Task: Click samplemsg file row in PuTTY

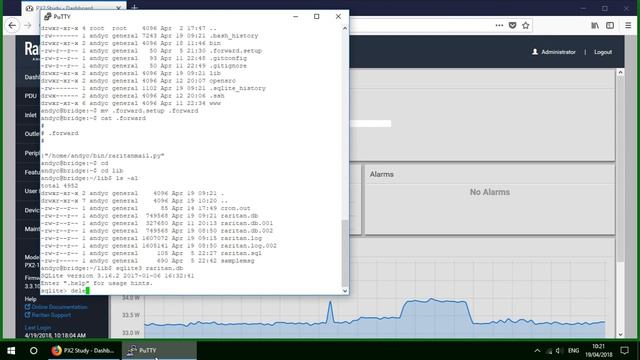Action: point(147,260)
